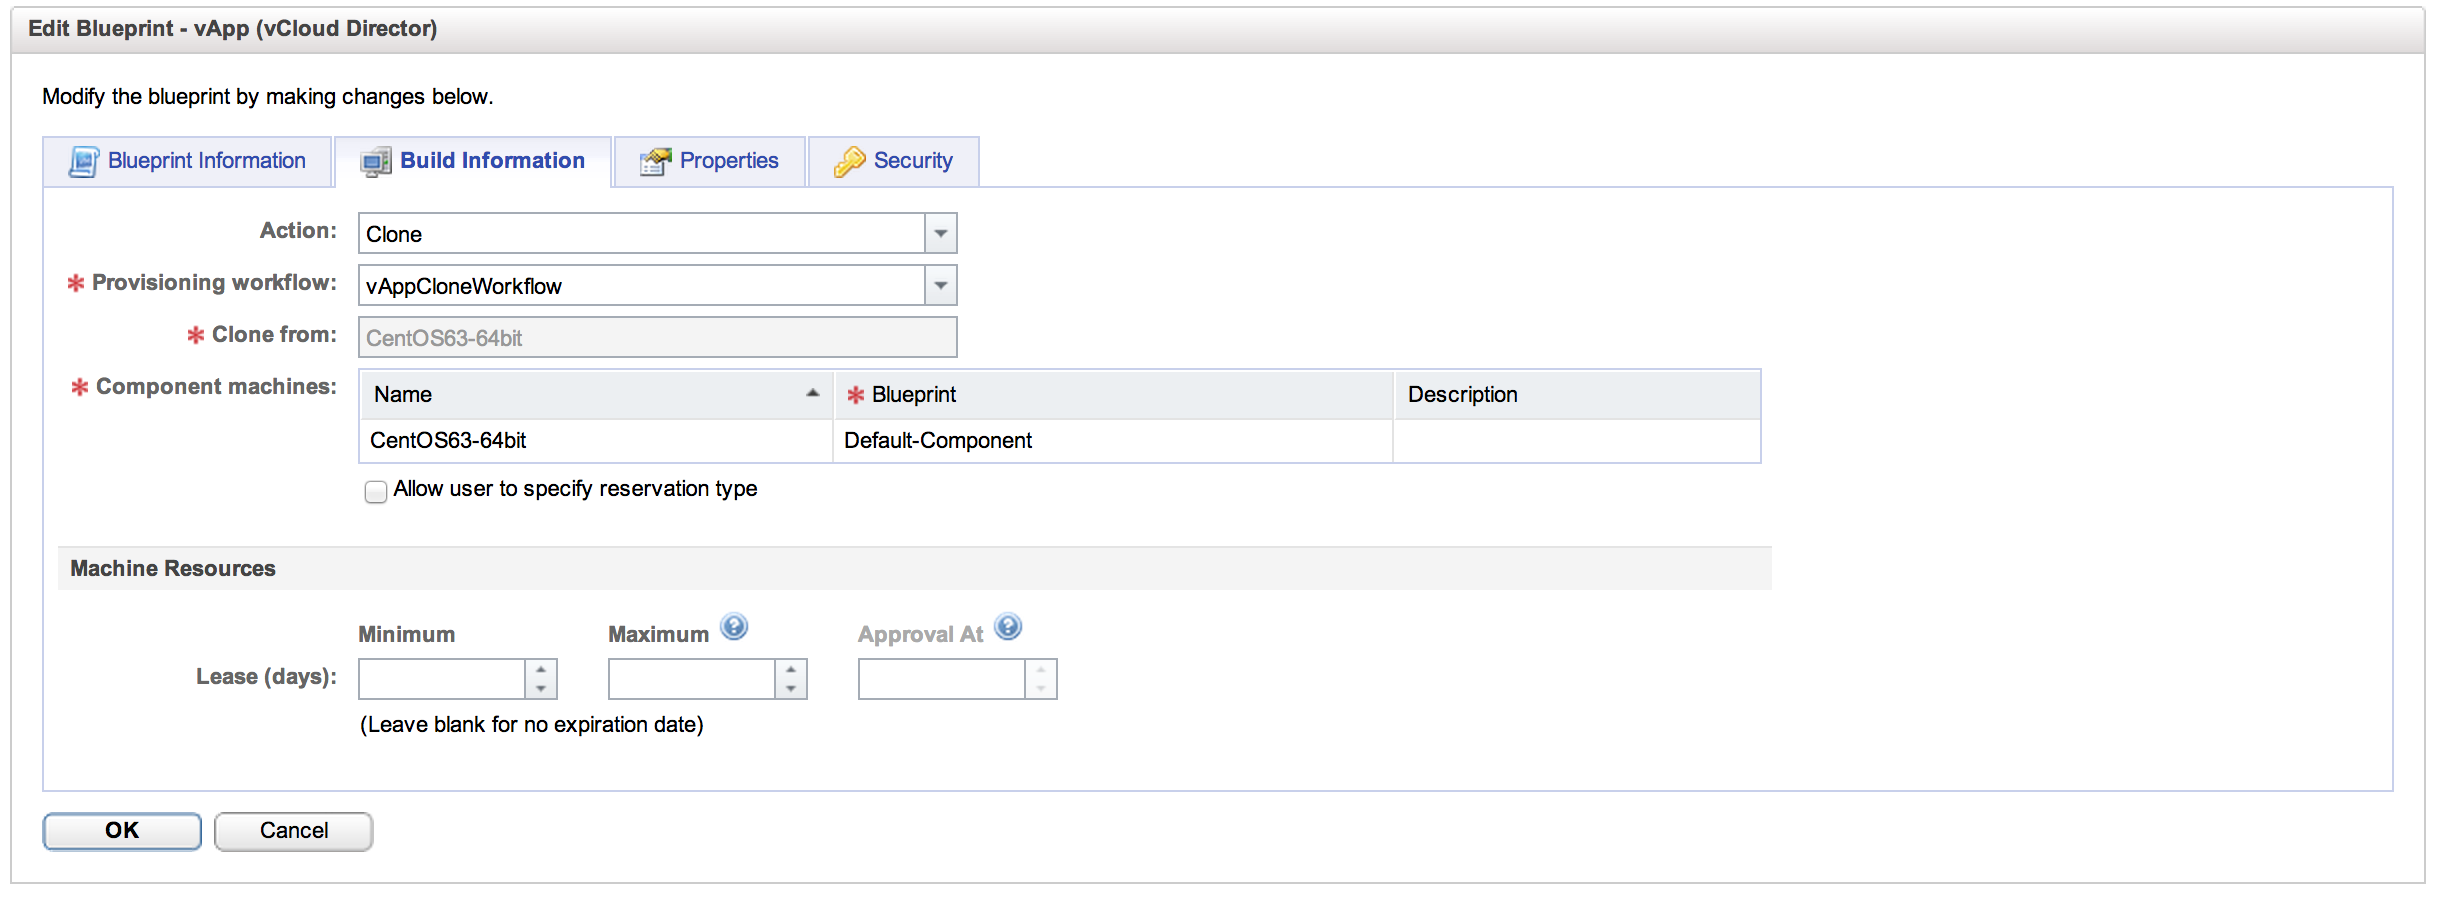Image resolution: width=2442 pixels, height=914 pixels.
Task: Expand the Action dropdown arrow
Action: coord(940,234)
